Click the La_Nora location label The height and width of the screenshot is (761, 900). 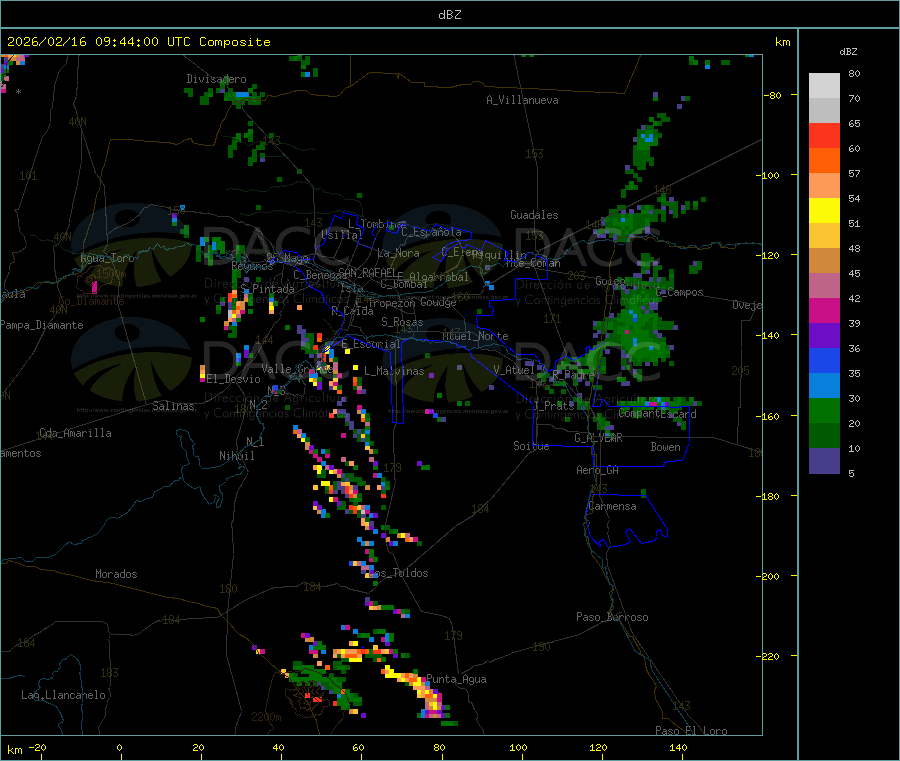(x=398, y=253)
